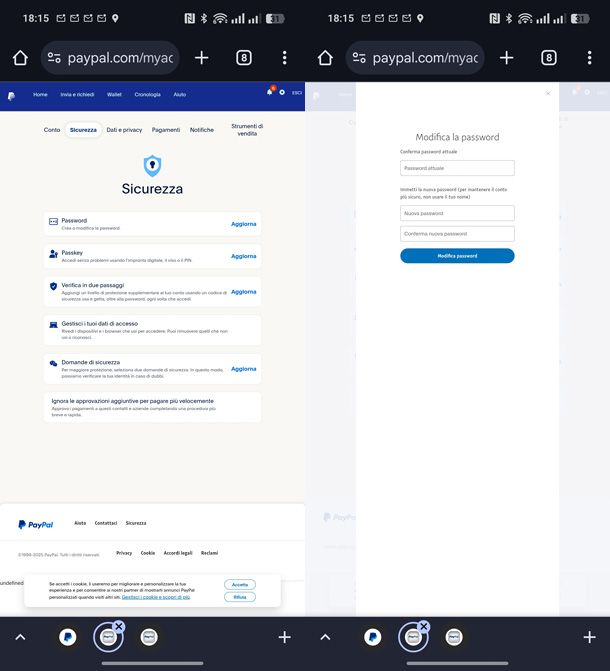This screenshot has height=671, width=610.
Task: Click PayPal footer logo on left phone
Action: [36, 525]
